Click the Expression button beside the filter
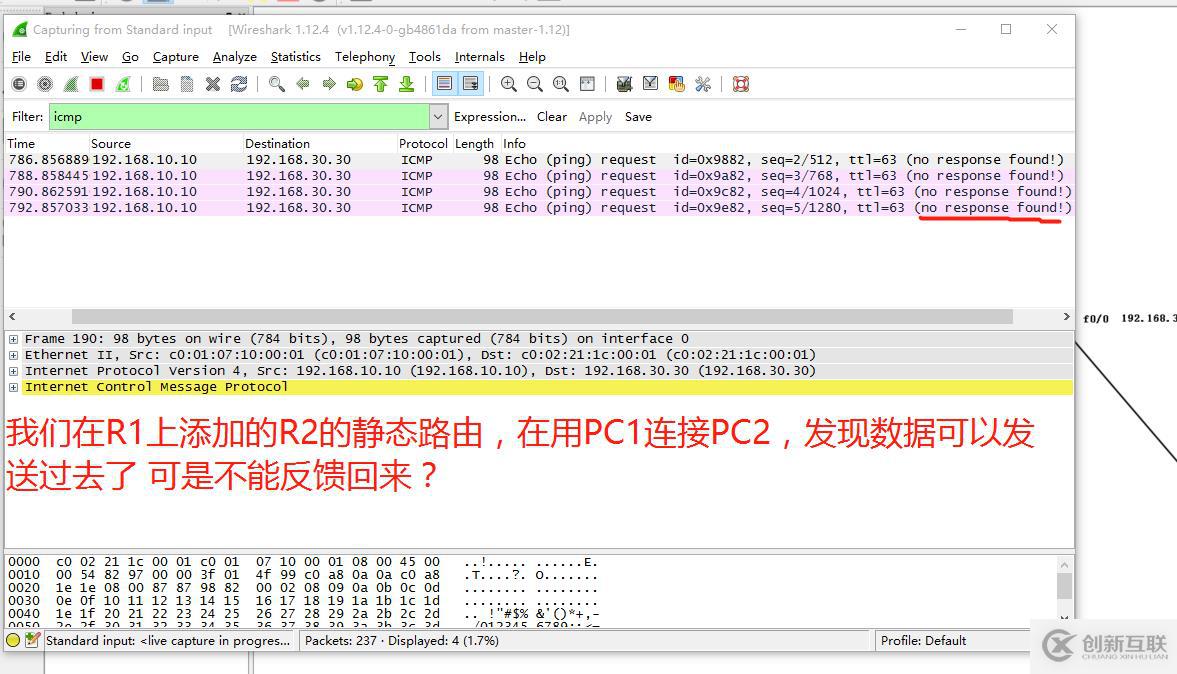1177x674 pixels. [x=489, y=116]
